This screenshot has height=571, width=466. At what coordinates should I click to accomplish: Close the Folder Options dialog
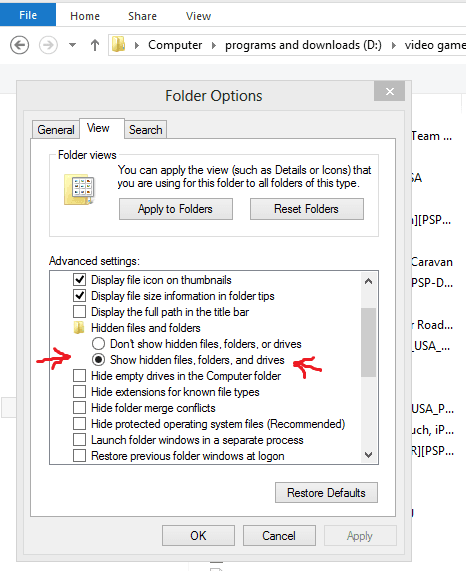(390, 91)
